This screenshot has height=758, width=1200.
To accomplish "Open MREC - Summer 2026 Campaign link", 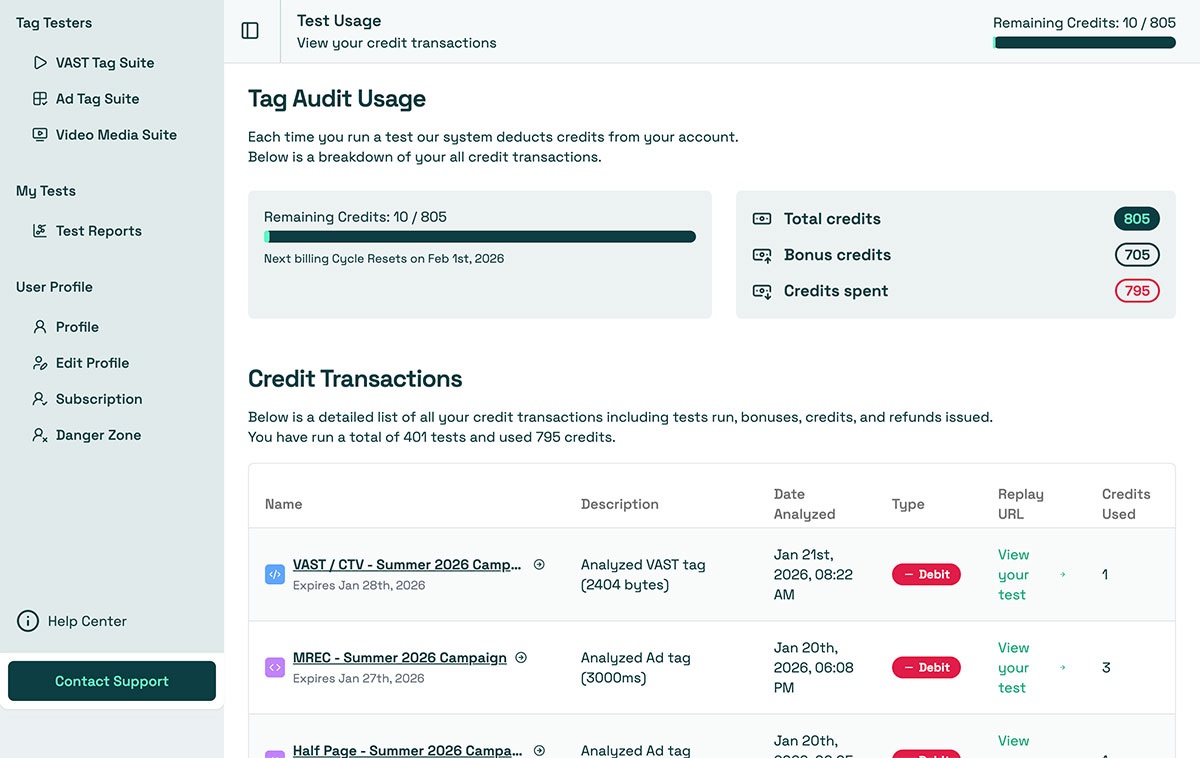I will point(399,658).
